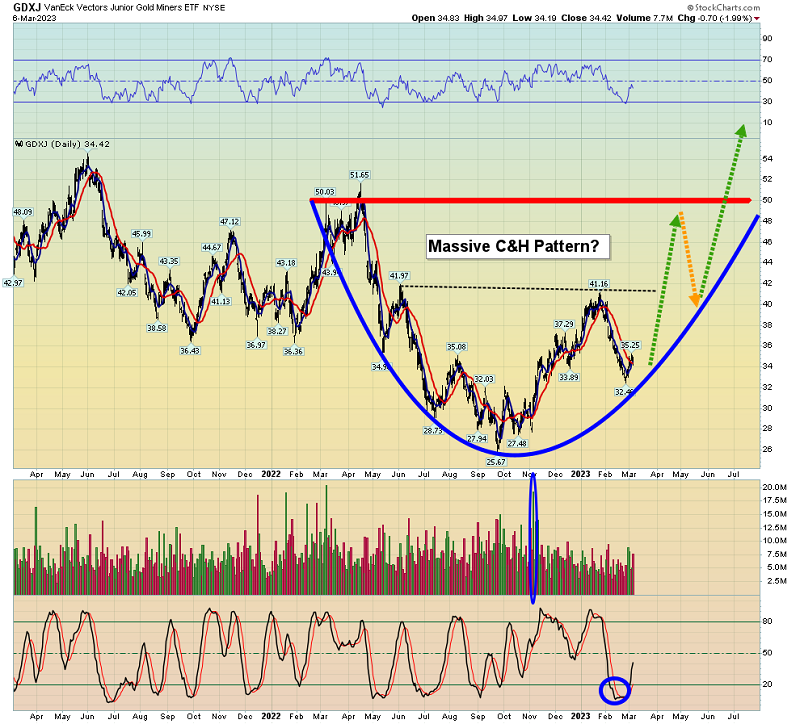Click the 'GDXJ (Daily) 34.42' legend
This screenshot has height=724, width=800.
pos(62,144)
